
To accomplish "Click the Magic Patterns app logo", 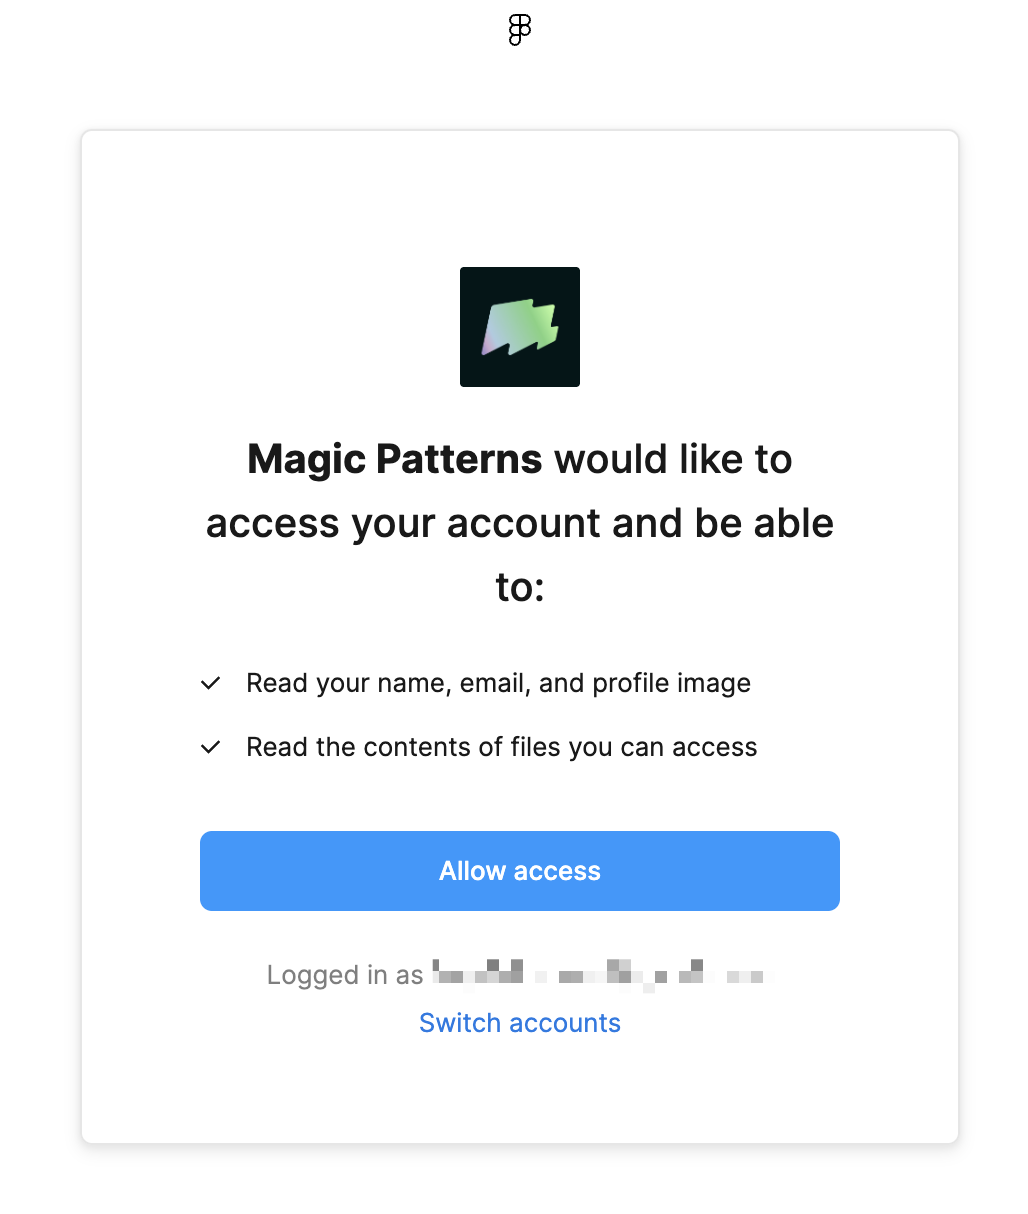I will [520, 327].
